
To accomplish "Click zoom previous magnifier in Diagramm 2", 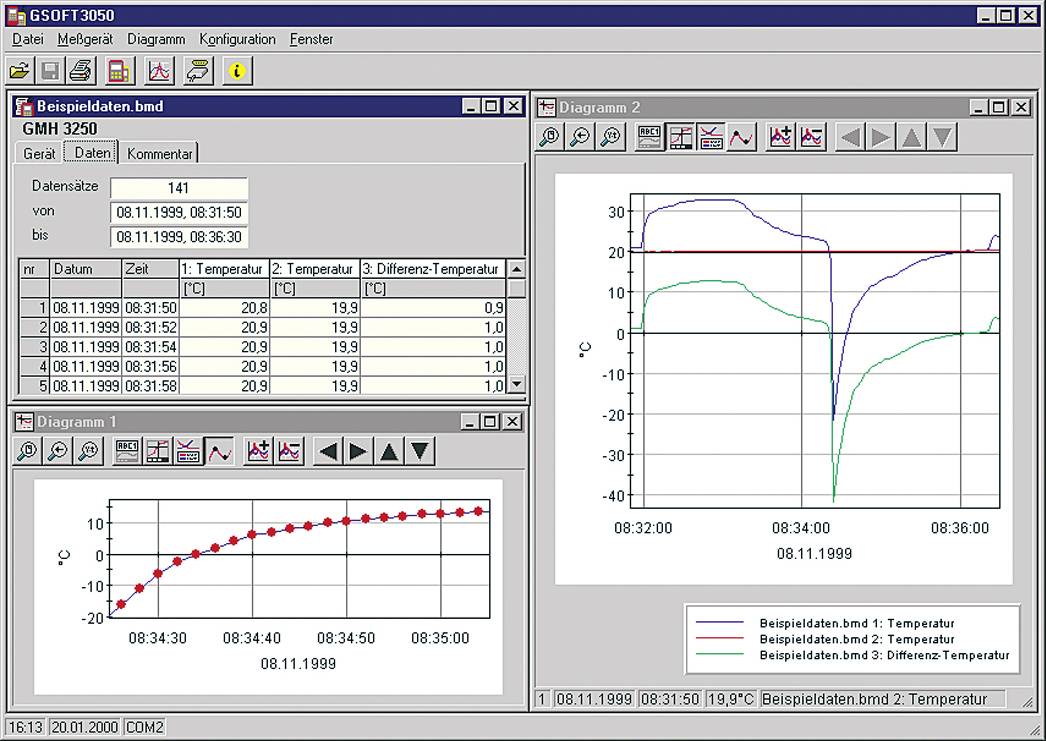I will tap(580, 138).
